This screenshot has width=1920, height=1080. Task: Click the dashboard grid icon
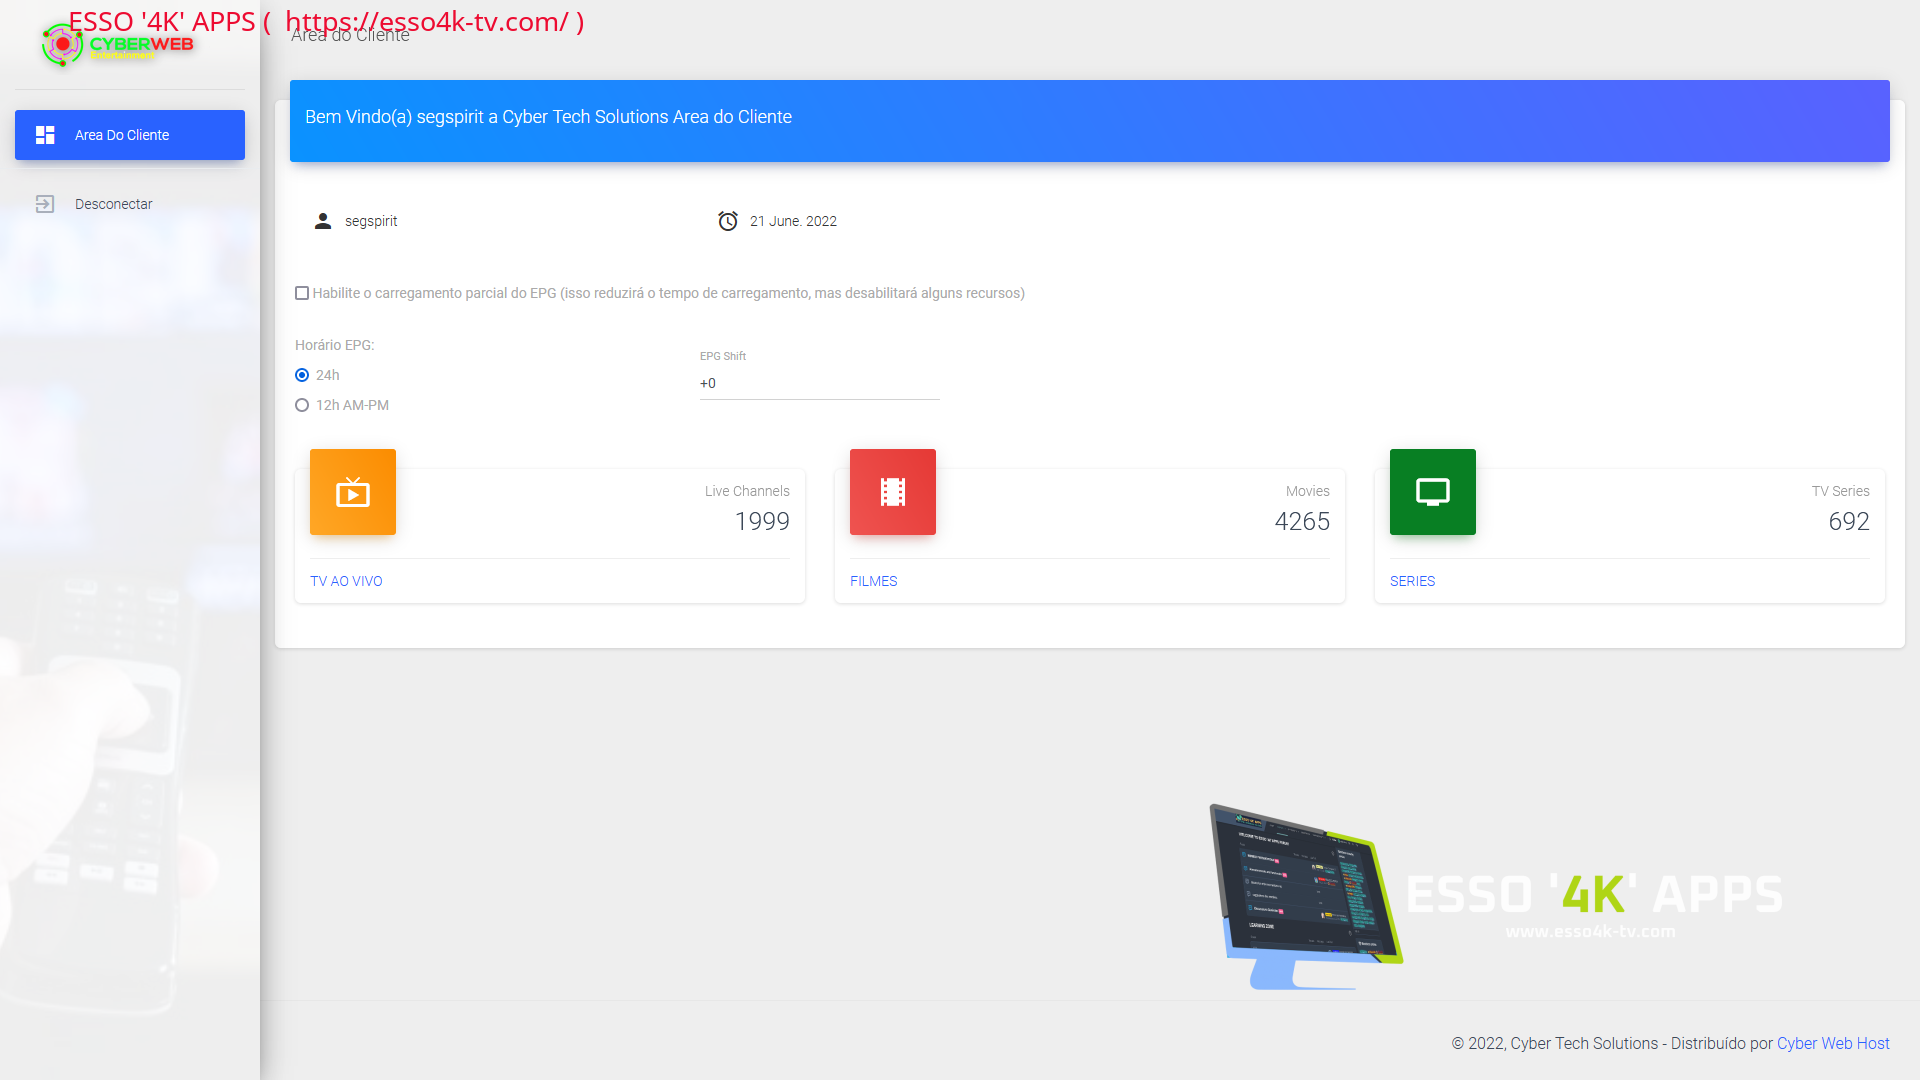pyautogui.click(x=45, y=135)
